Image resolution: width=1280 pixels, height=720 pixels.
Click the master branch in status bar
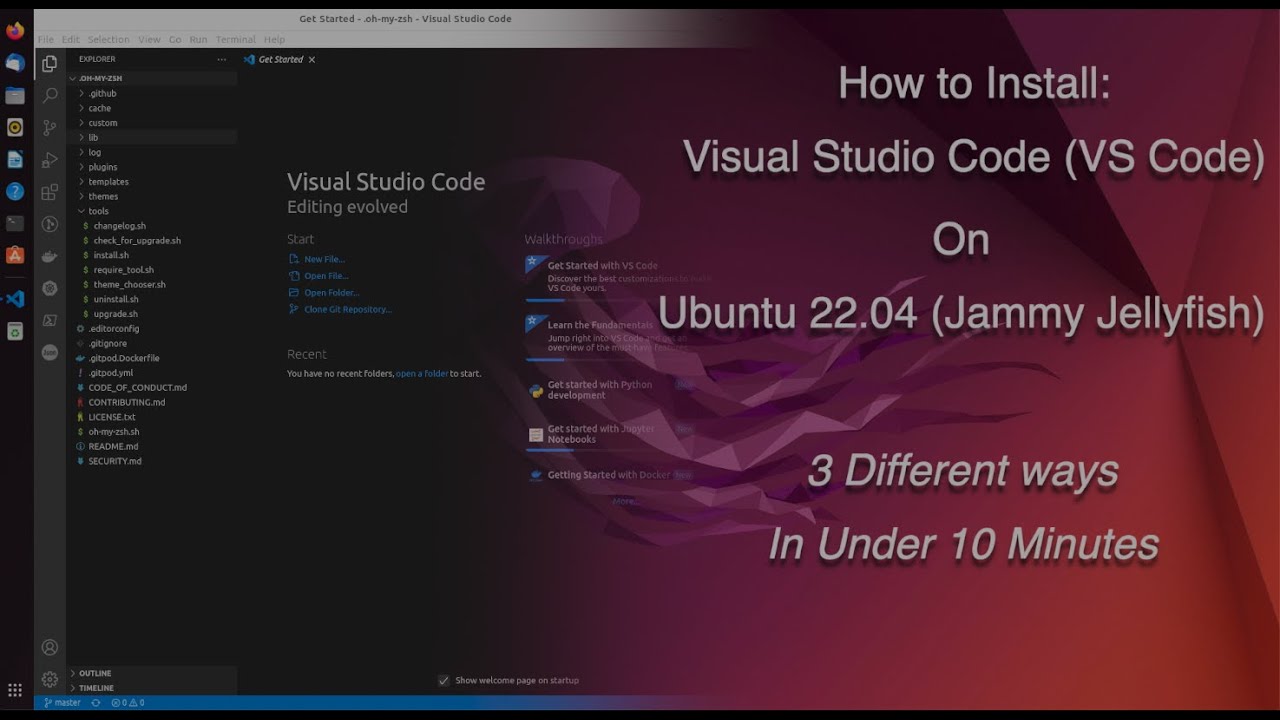tap(62, 702)
